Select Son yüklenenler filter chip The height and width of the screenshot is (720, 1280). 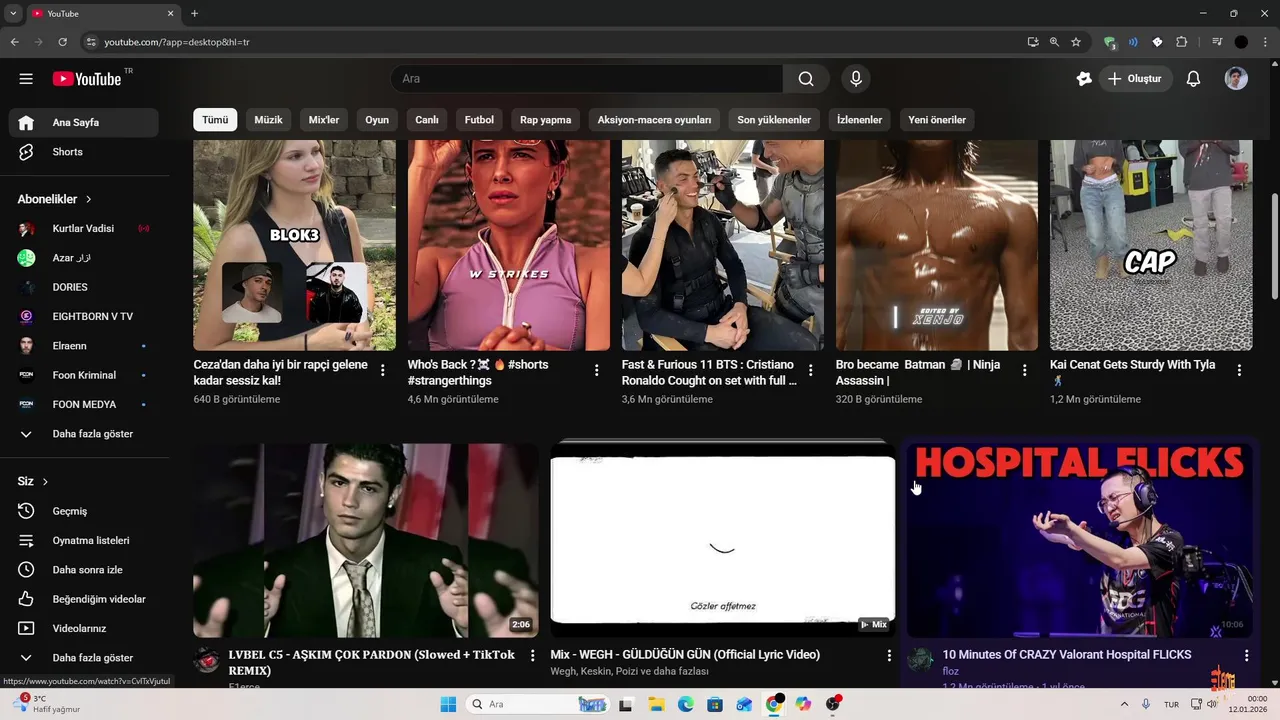(x=774, y=120)
